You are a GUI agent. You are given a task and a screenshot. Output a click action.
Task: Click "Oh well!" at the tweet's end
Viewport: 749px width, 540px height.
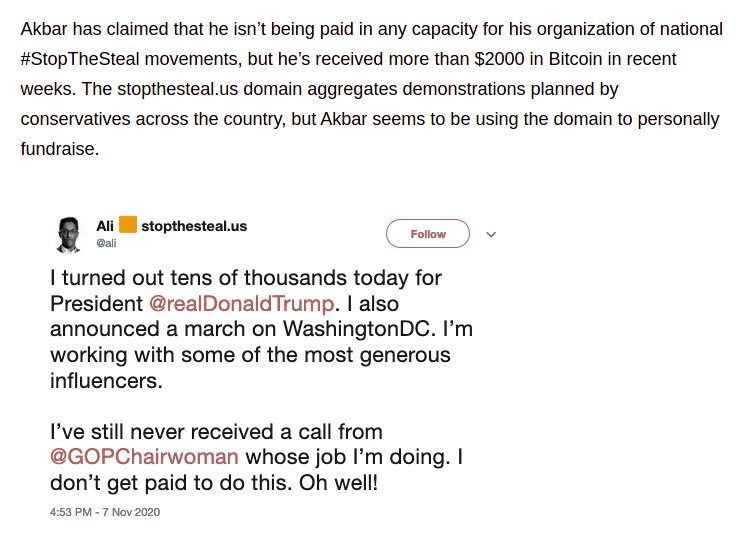tap(339, 483)
